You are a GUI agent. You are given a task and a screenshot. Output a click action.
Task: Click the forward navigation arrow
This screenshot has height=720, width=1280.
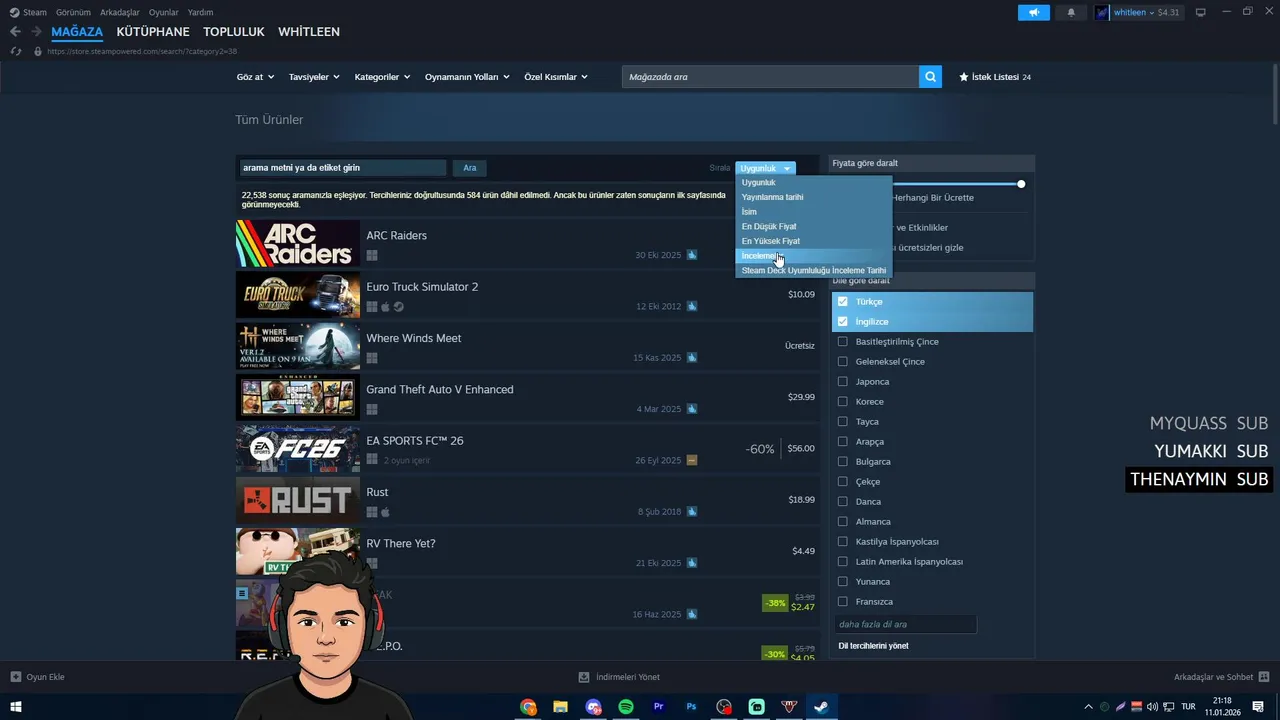[x=36, y=32]
